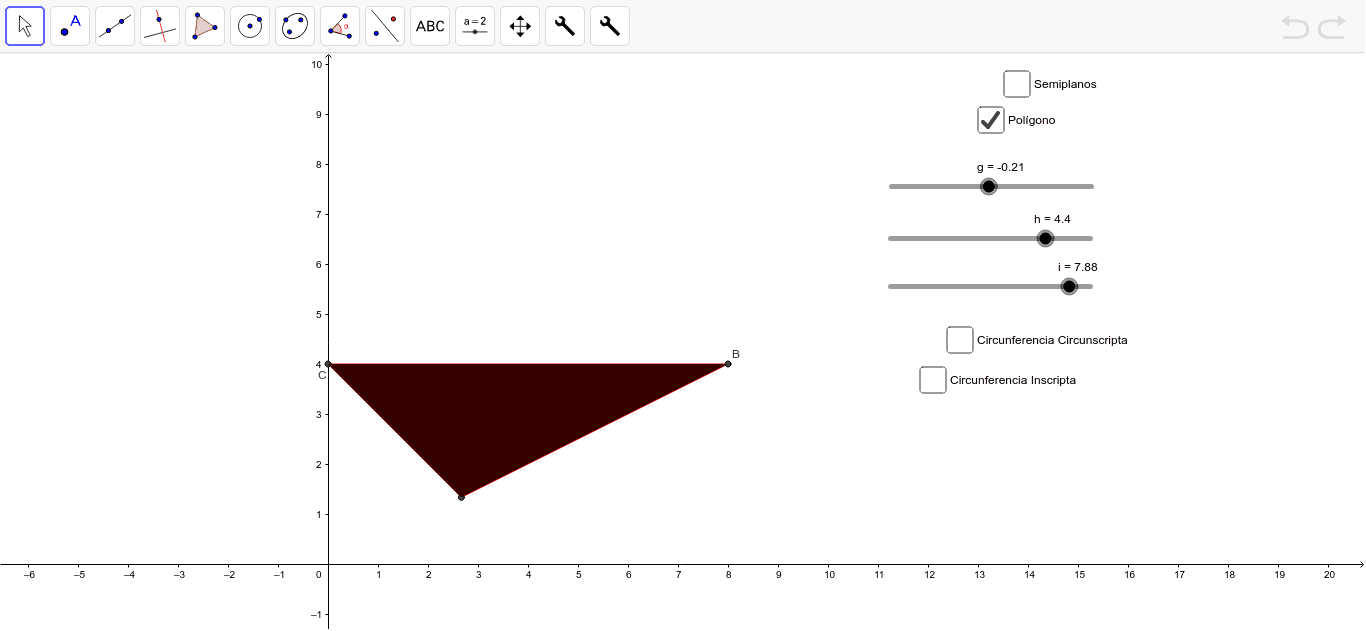Choose the a=2 slider tool
Image resolution: width=1366 pixels, height=631 pixels.
[475, 26]
